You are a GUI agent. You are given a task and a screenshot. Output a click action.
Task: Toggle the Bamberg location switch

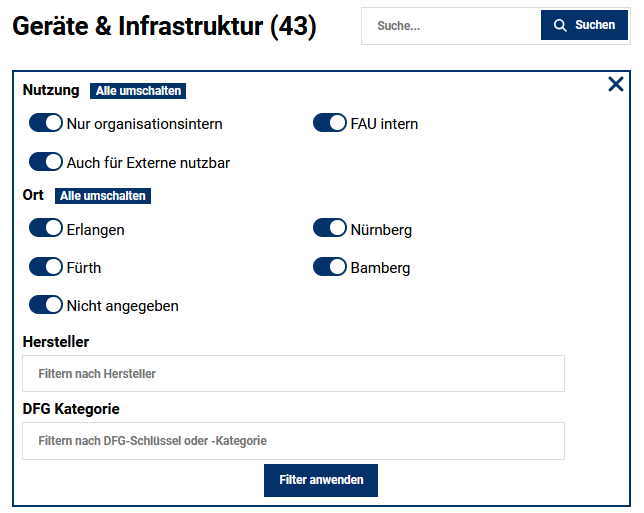pyautogui.click(x=330, y=266)
